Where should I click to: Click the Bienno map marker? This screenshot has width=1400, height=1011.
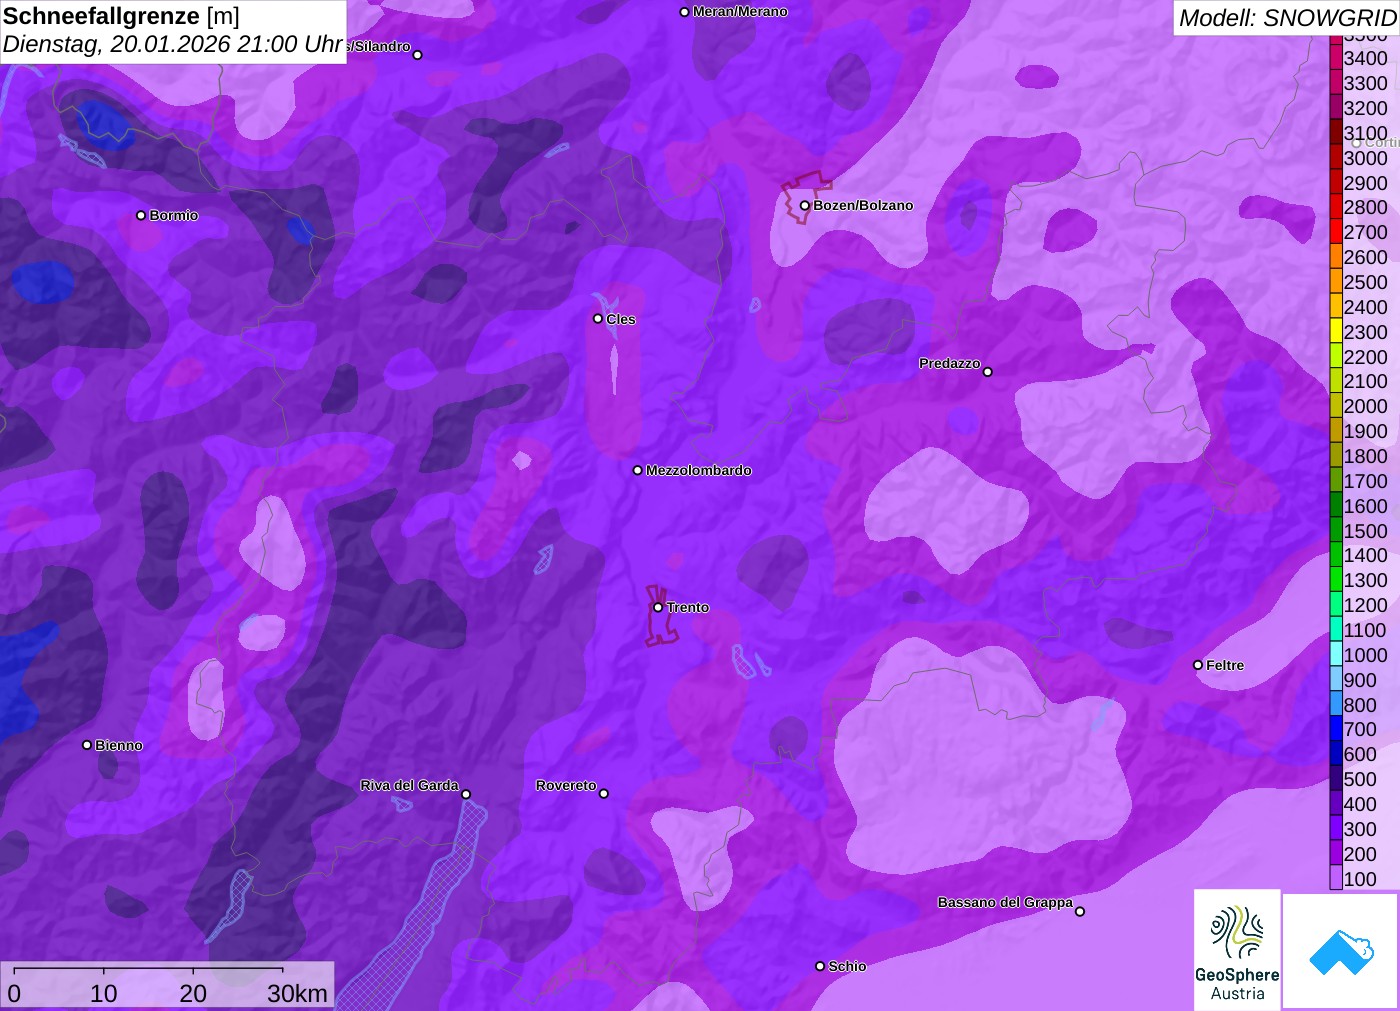point(87,745)
